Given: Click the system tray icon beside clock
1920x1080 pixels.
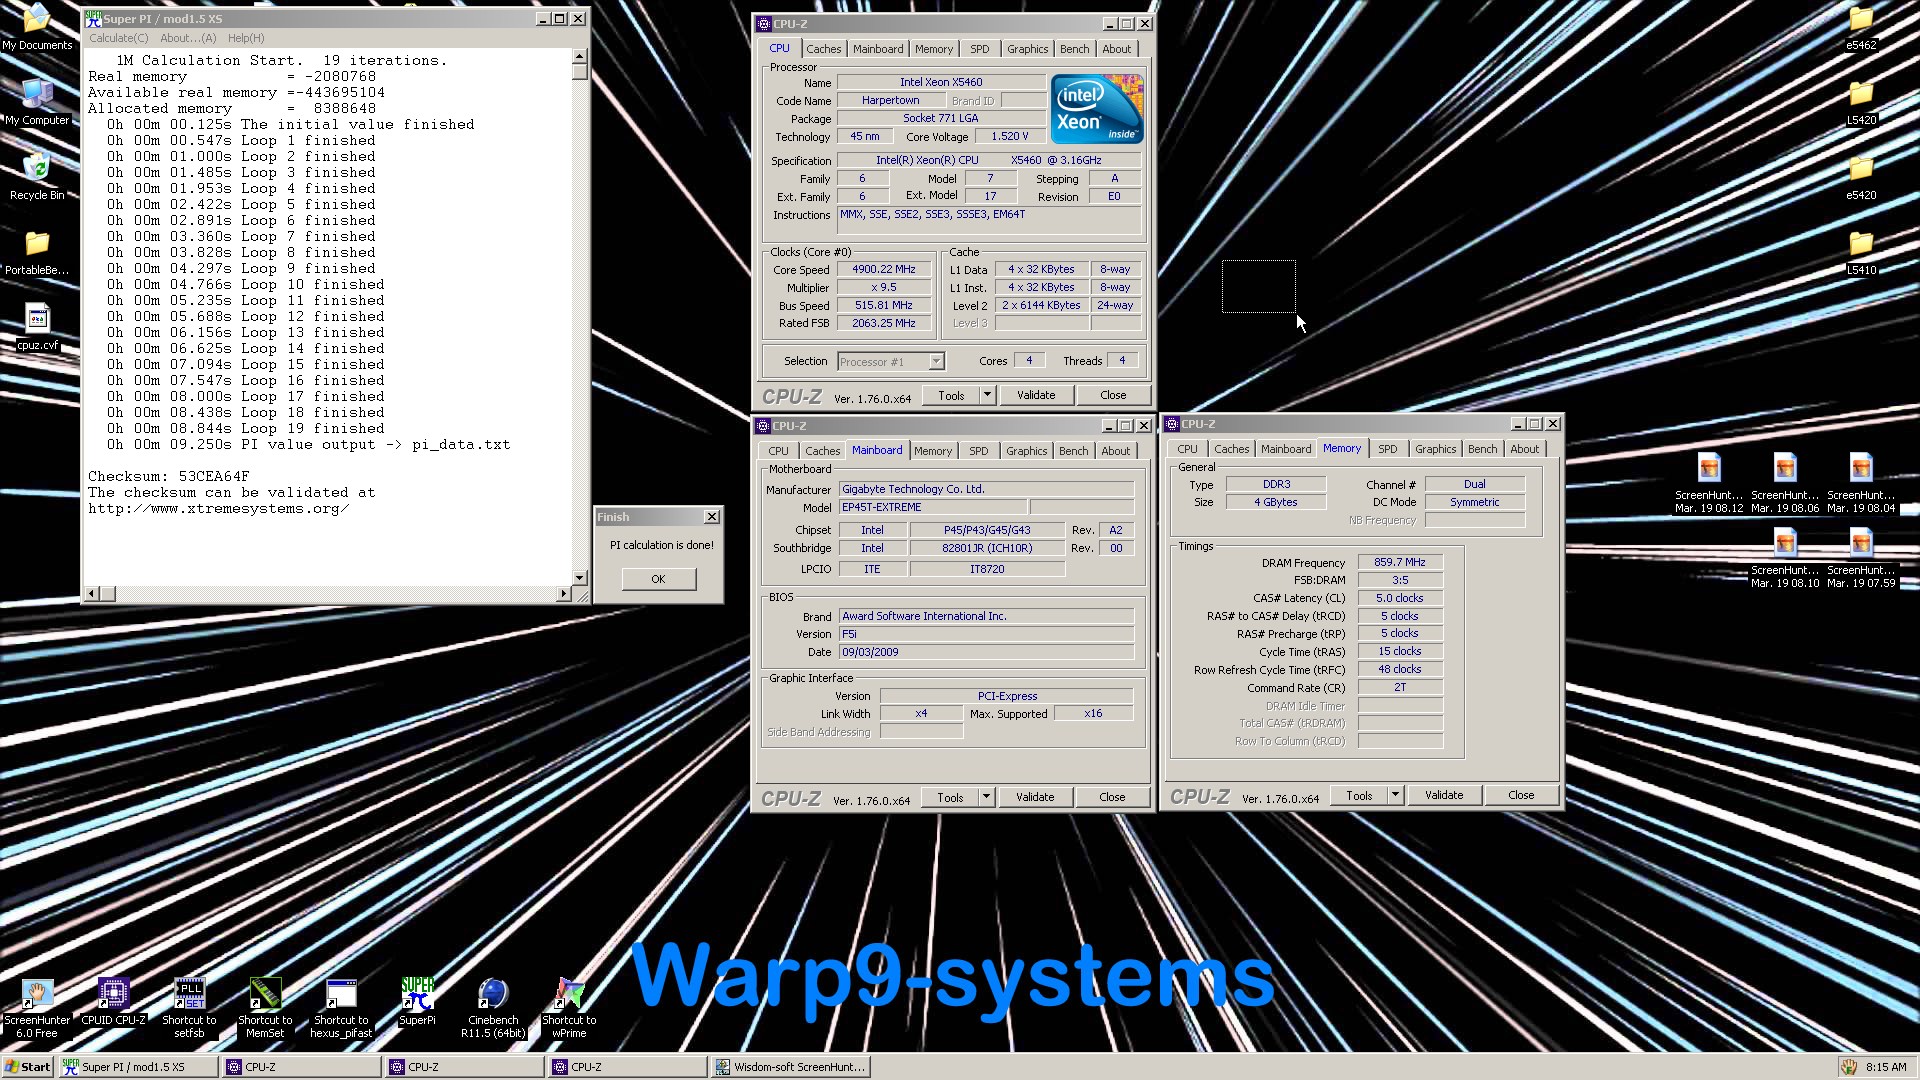Looking at the screenshot, I should (1849, 1067).
